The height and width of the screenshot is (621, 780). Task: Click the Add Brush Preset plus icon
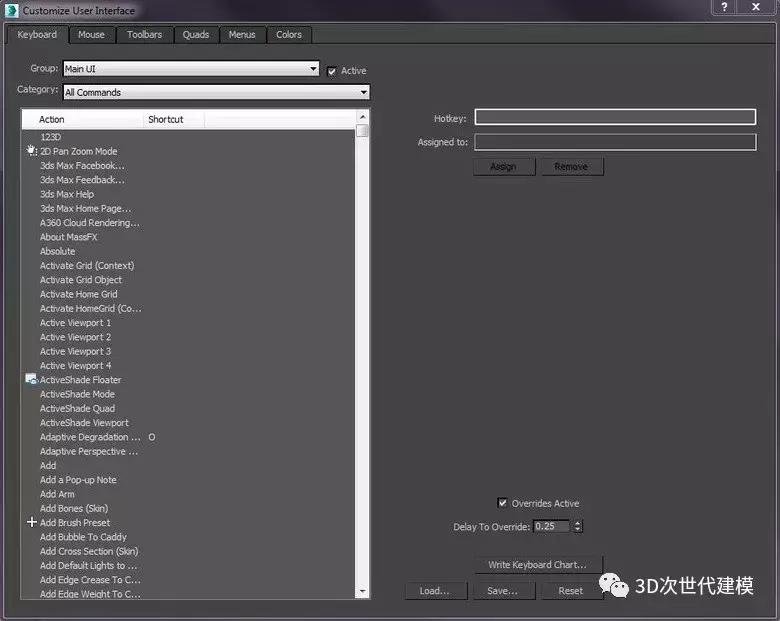pyautogui.click(x=32, y=522)
